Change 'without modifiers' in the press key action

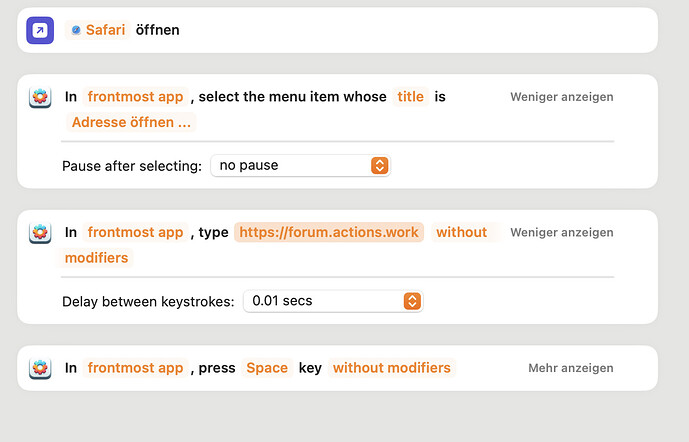coord(391,368)
